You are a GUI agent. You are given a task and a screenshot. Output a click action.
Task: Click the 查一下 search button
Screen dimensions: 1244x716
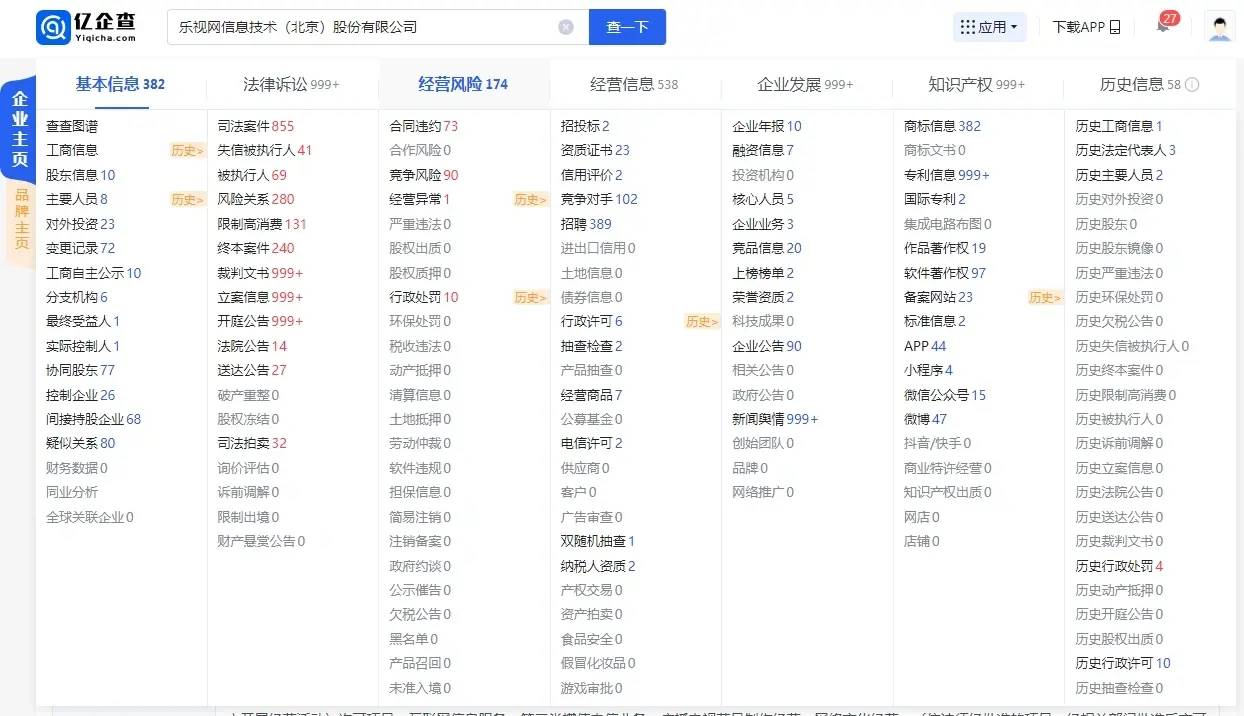627,27
